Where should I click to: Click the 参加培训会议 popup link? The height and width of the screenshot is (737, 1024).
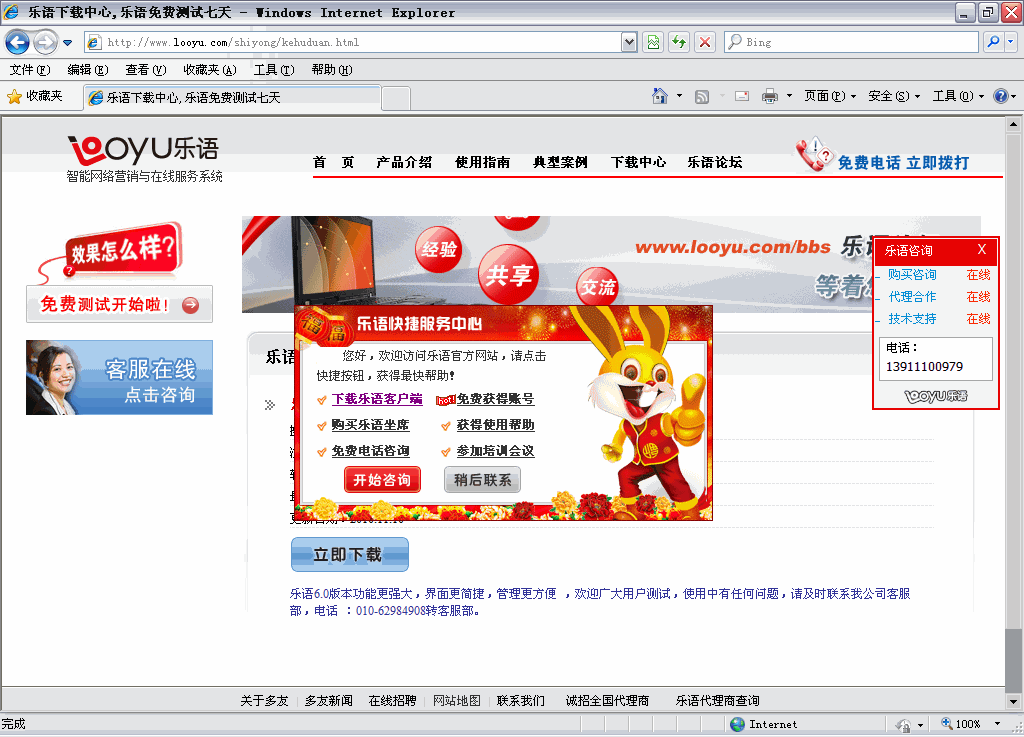(495, 451)
